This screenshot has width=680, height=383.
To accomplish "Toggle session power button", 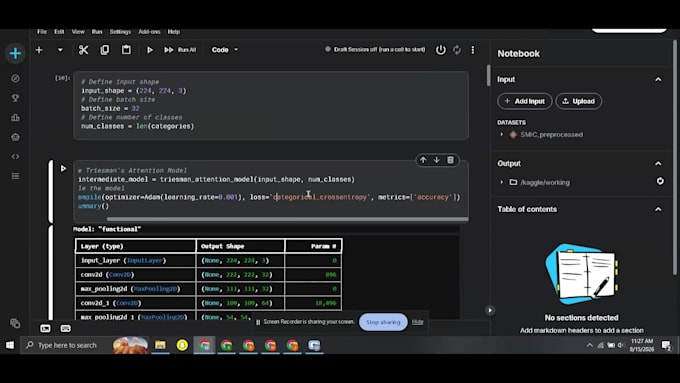I will tap(441, 50).
